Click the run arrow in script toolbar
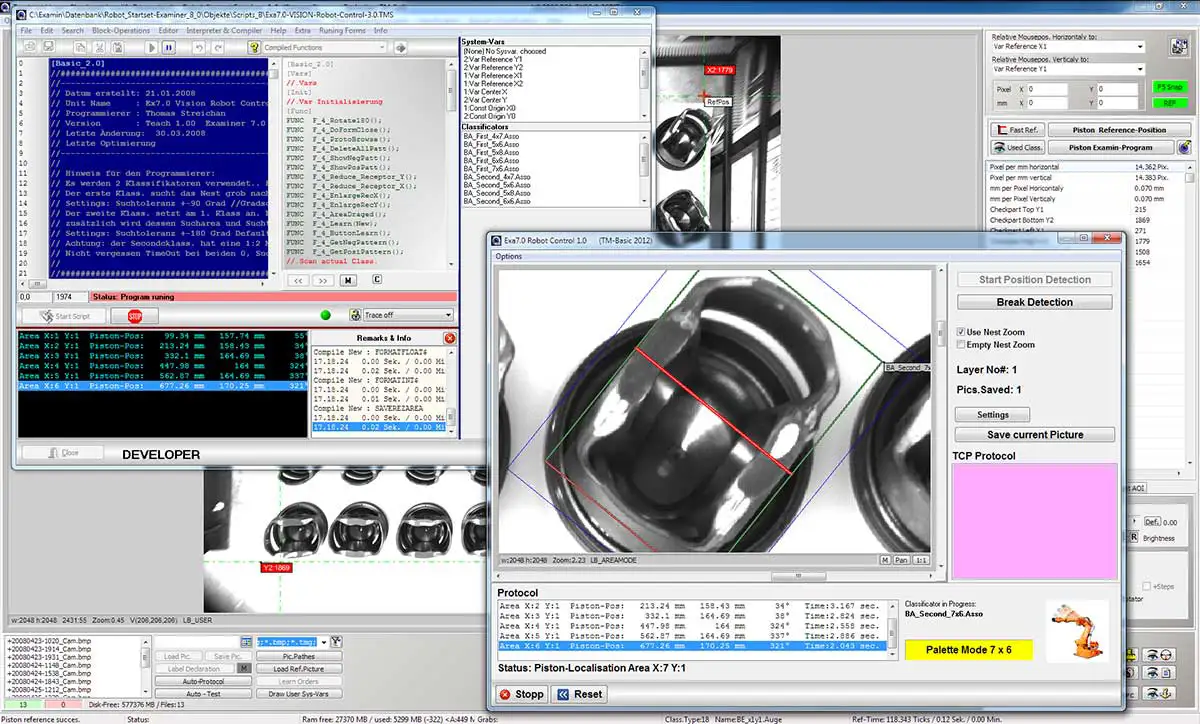This screenshot has width=1200, height=724. click(152, 48)
